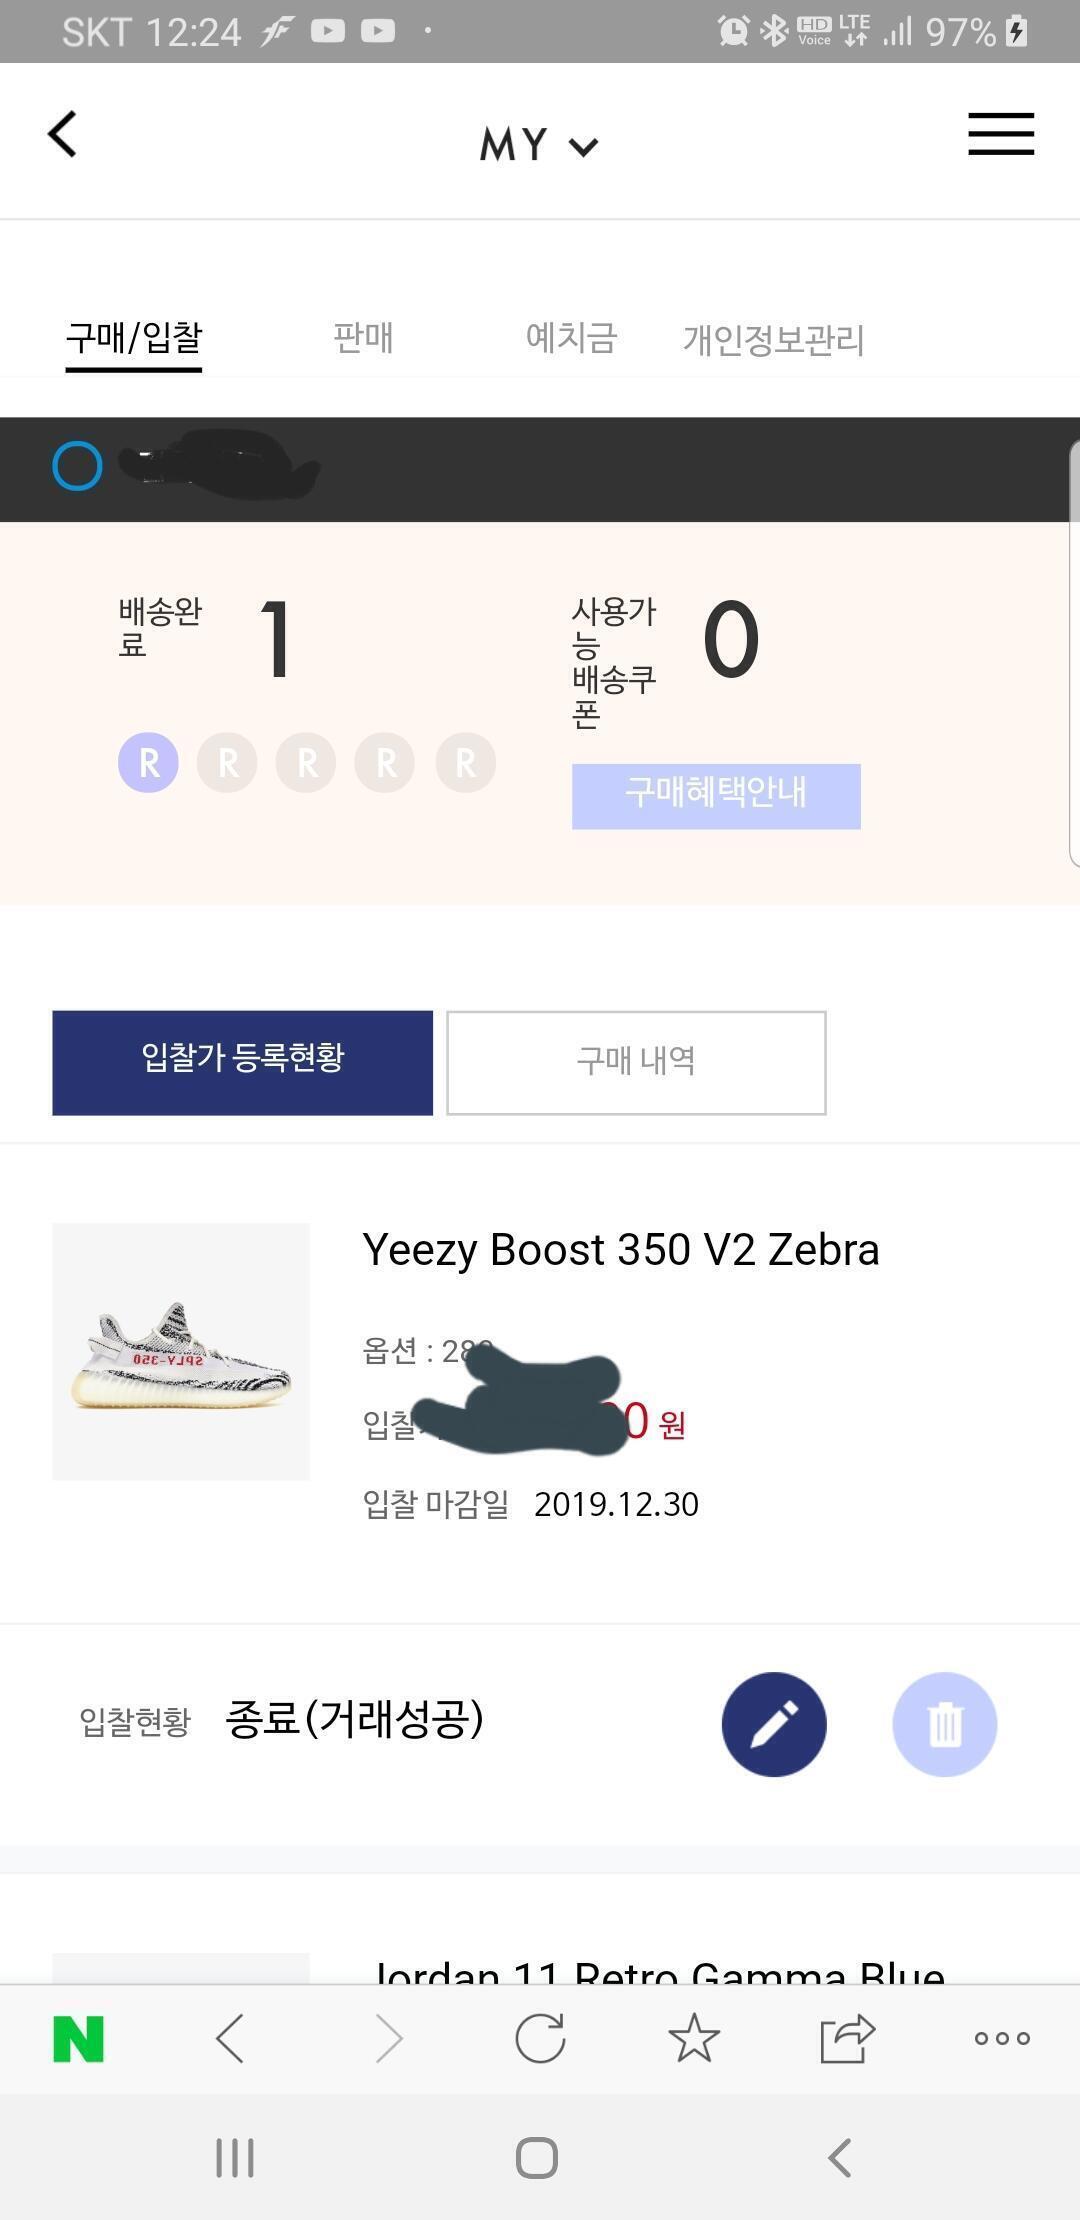
Task: Bookmark the page with the star icon
Action: pyautogui.click(x=694, y=2038)
